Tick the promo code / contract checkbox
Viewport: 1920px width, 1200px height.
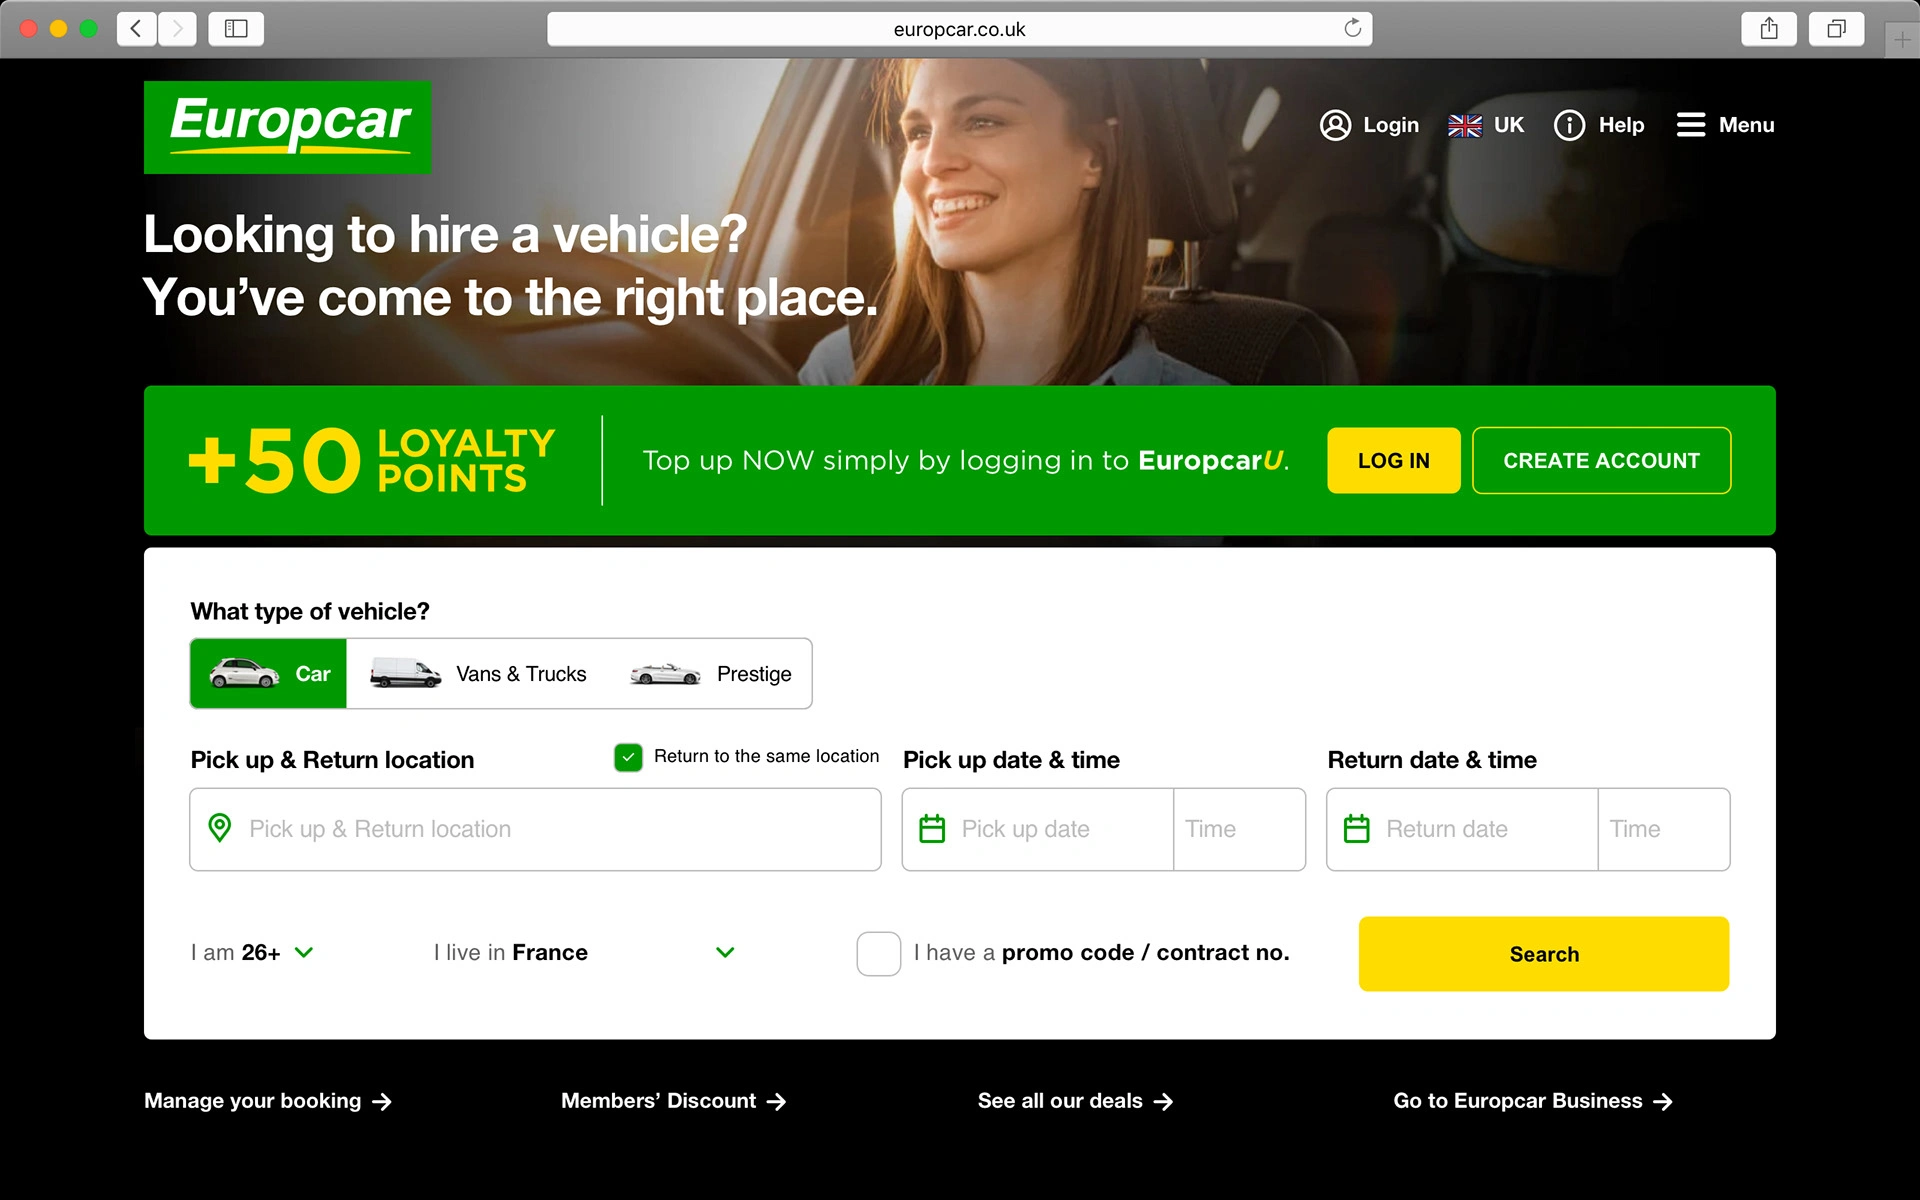coord(879,954)
